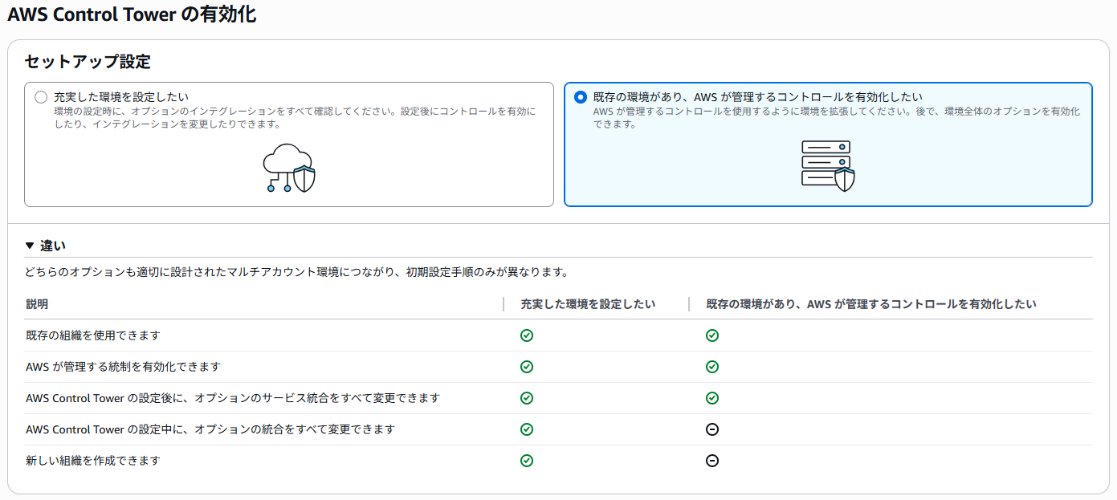Click サービス統合 row check in 既存の環境 column
The image size is (1117, 500).
click(712, 398)
